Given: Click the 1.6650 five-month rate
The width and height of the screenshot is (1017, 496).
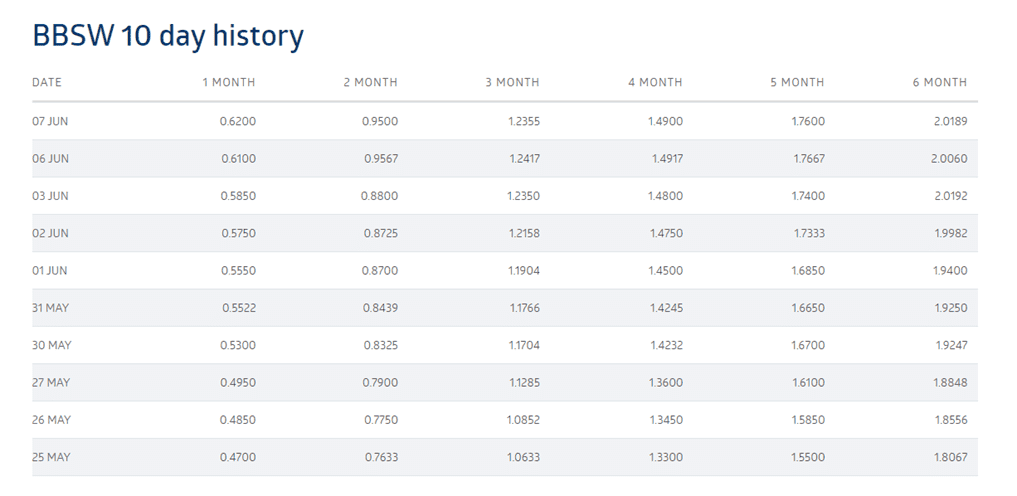Looking at the screenshot, I should point(808,308).
